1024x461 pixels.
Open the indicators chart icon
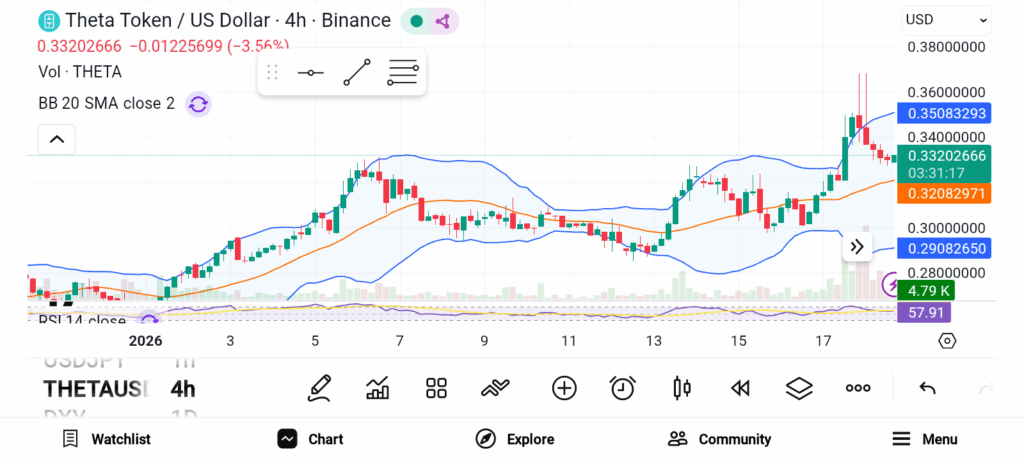[378, 388]
